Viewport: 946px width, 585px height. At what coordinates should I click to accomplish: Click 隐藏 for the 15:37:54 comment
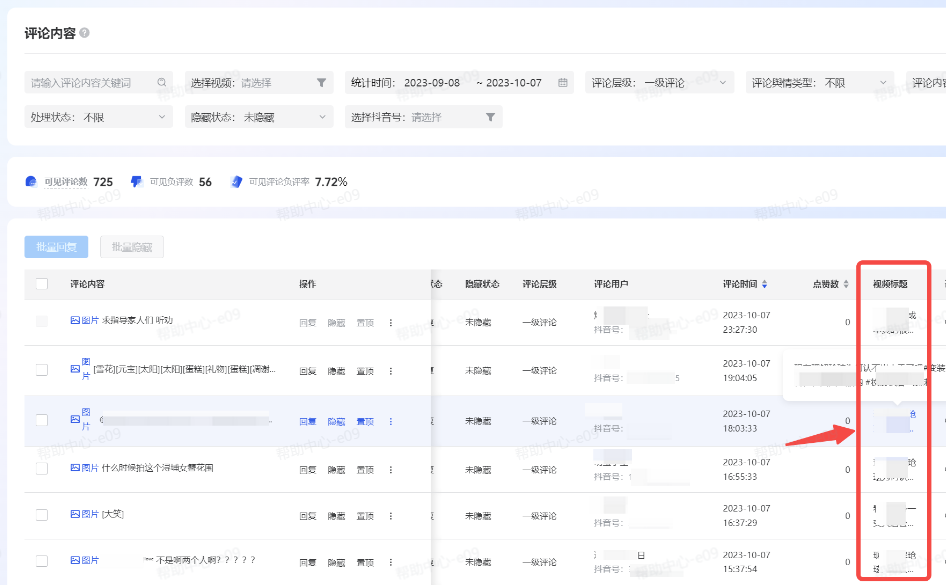click(x=336, y=562)
